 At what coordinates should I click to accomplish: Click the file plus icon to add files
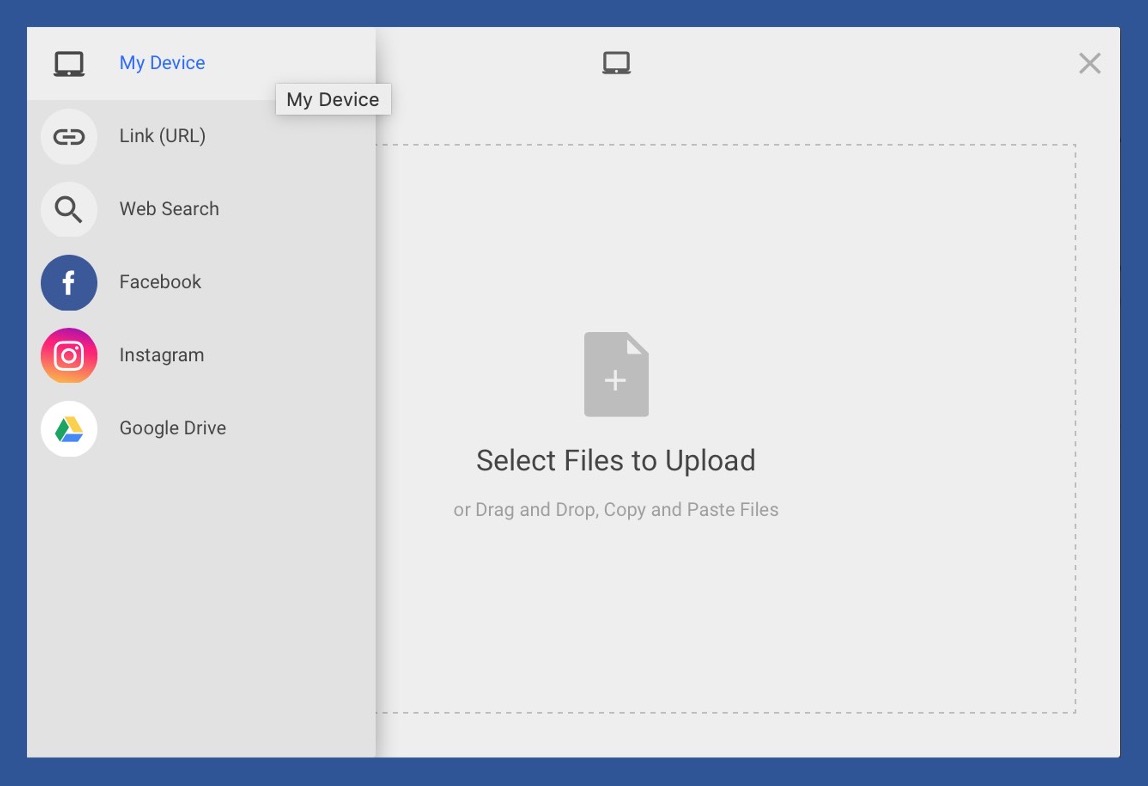click(x=616, y=375)
